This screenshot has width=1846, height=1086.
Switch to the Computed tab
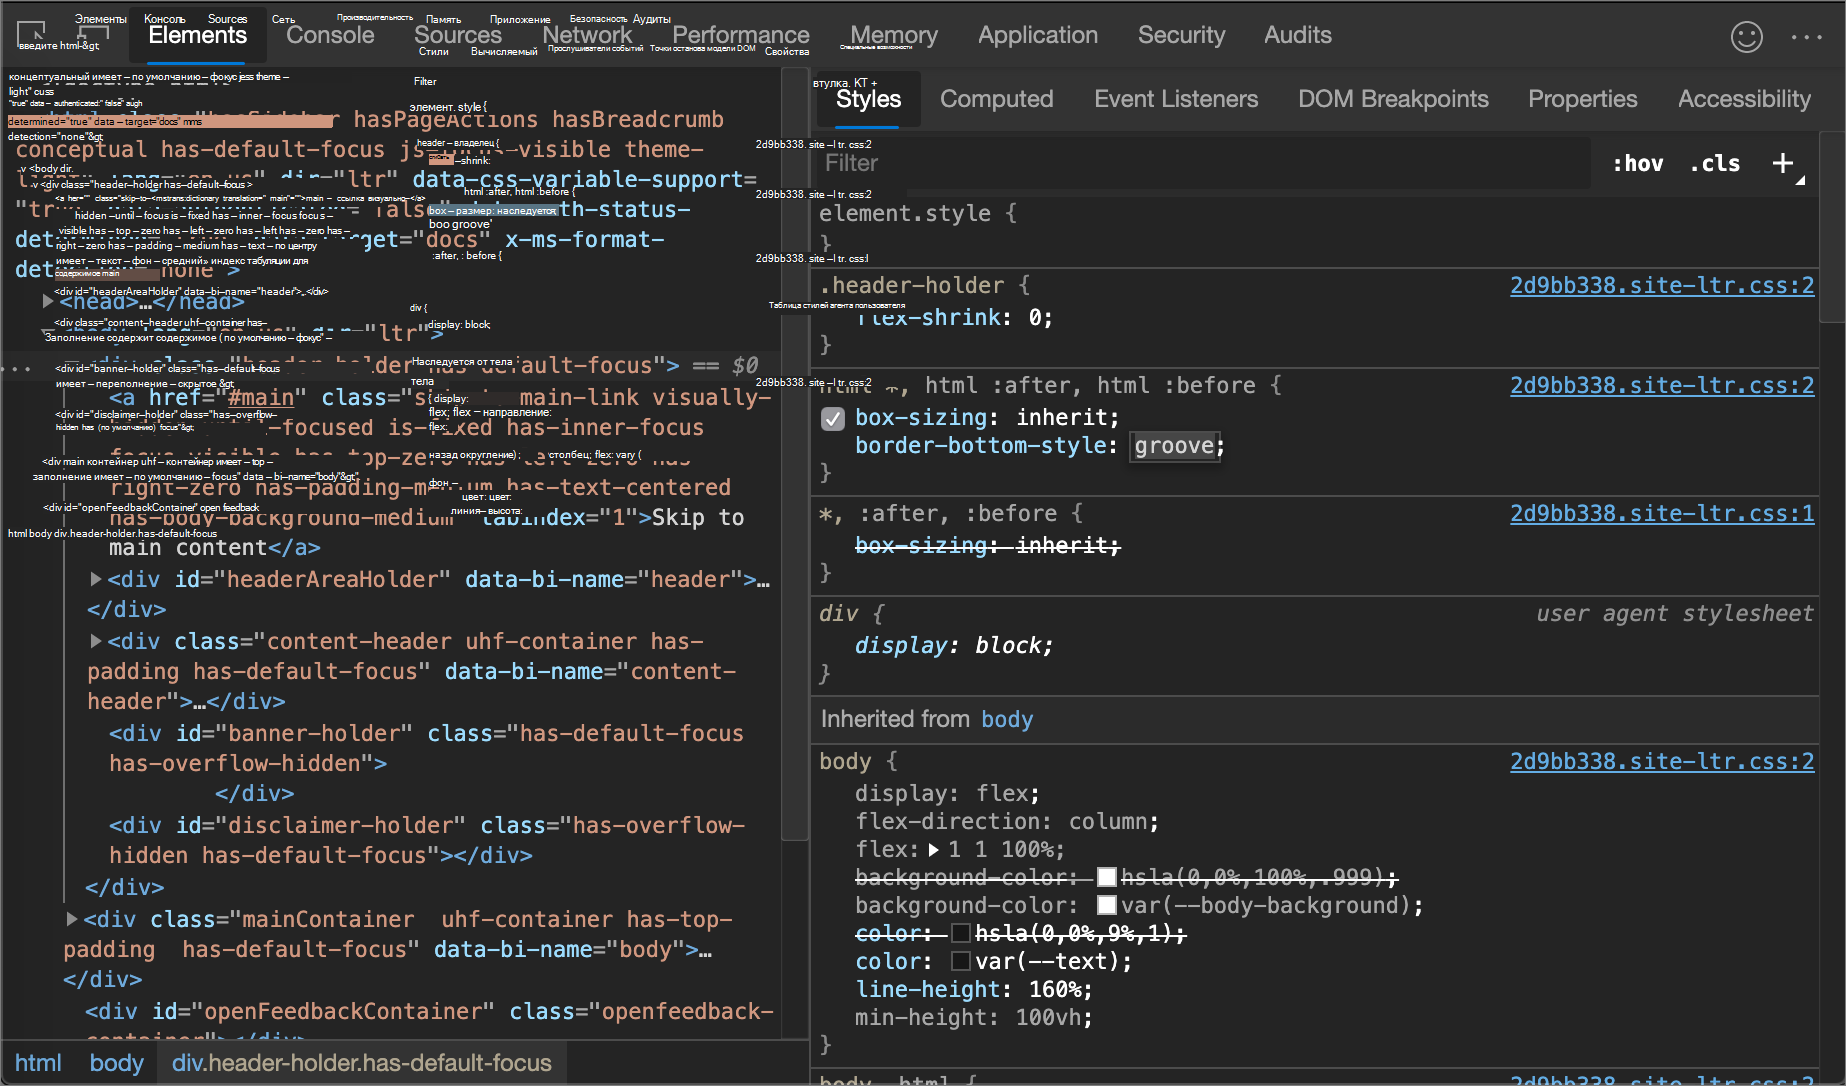point(996,99)
